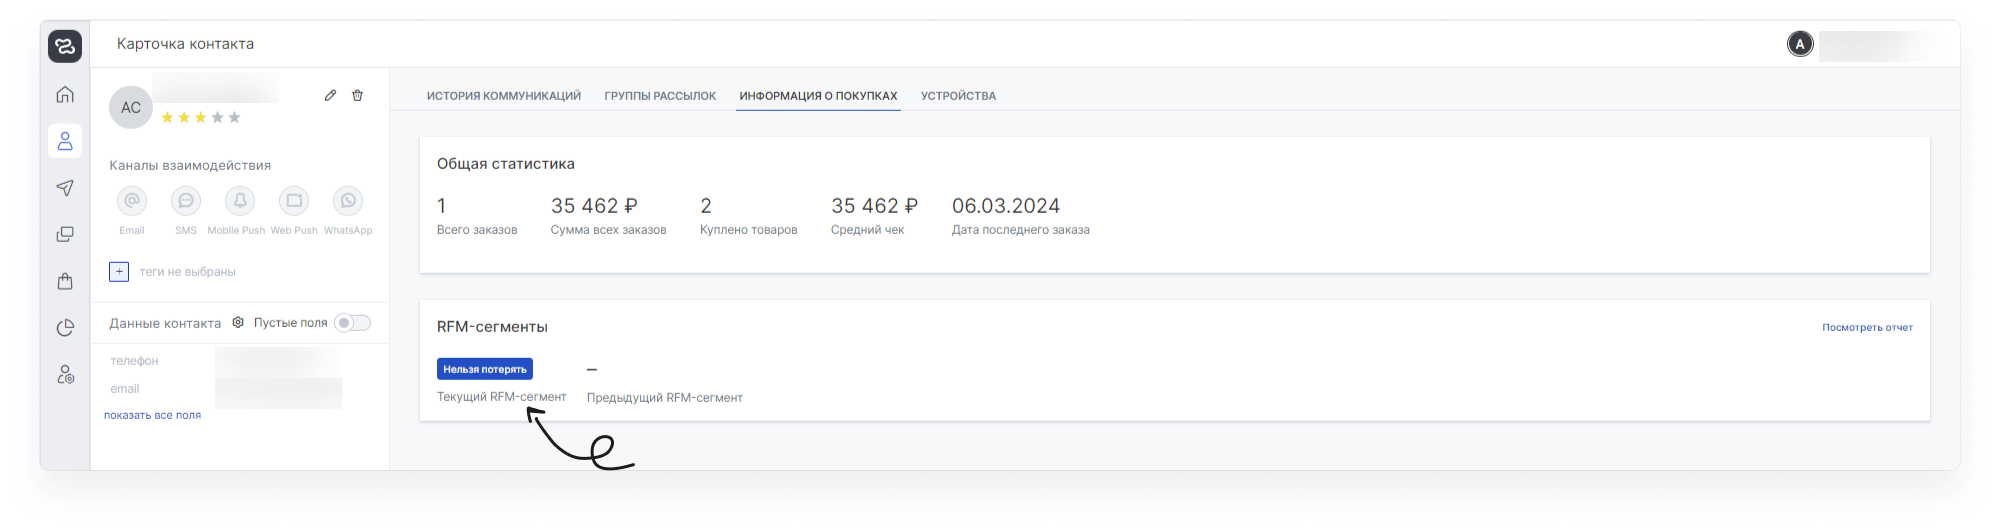This screenshot has width=2000, height=530.
Task: Click the 'AC' contact avatar
Action: (131, 107)
